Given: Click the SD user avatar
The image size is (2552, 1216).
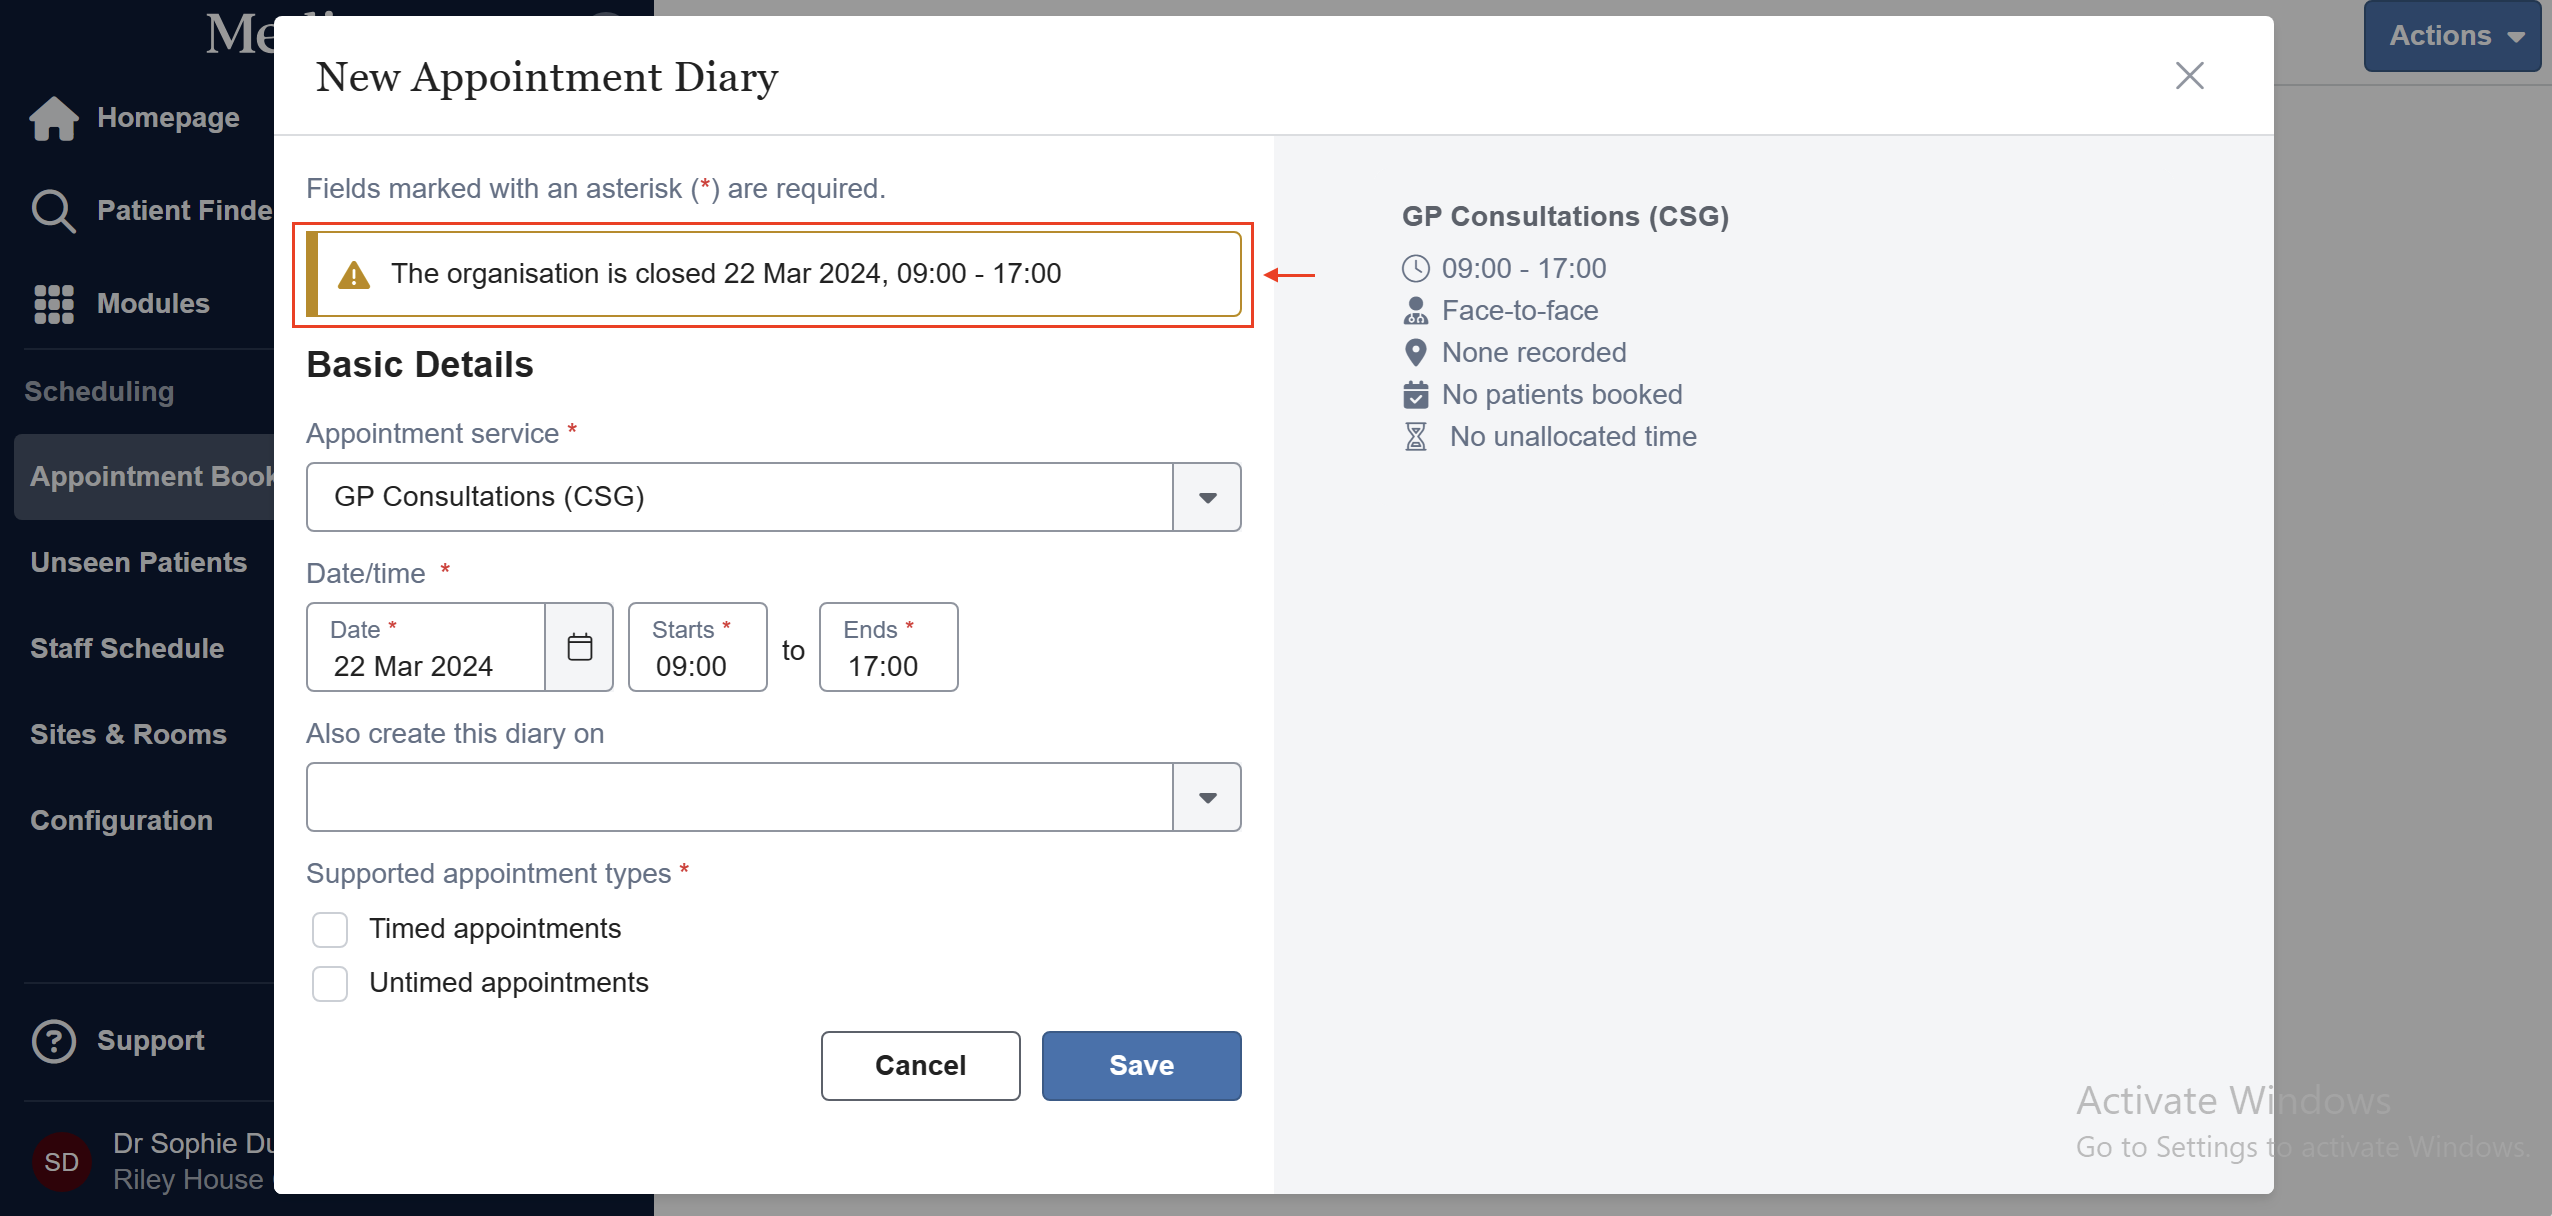Looking at the screenshot, I should [61, 1162].
